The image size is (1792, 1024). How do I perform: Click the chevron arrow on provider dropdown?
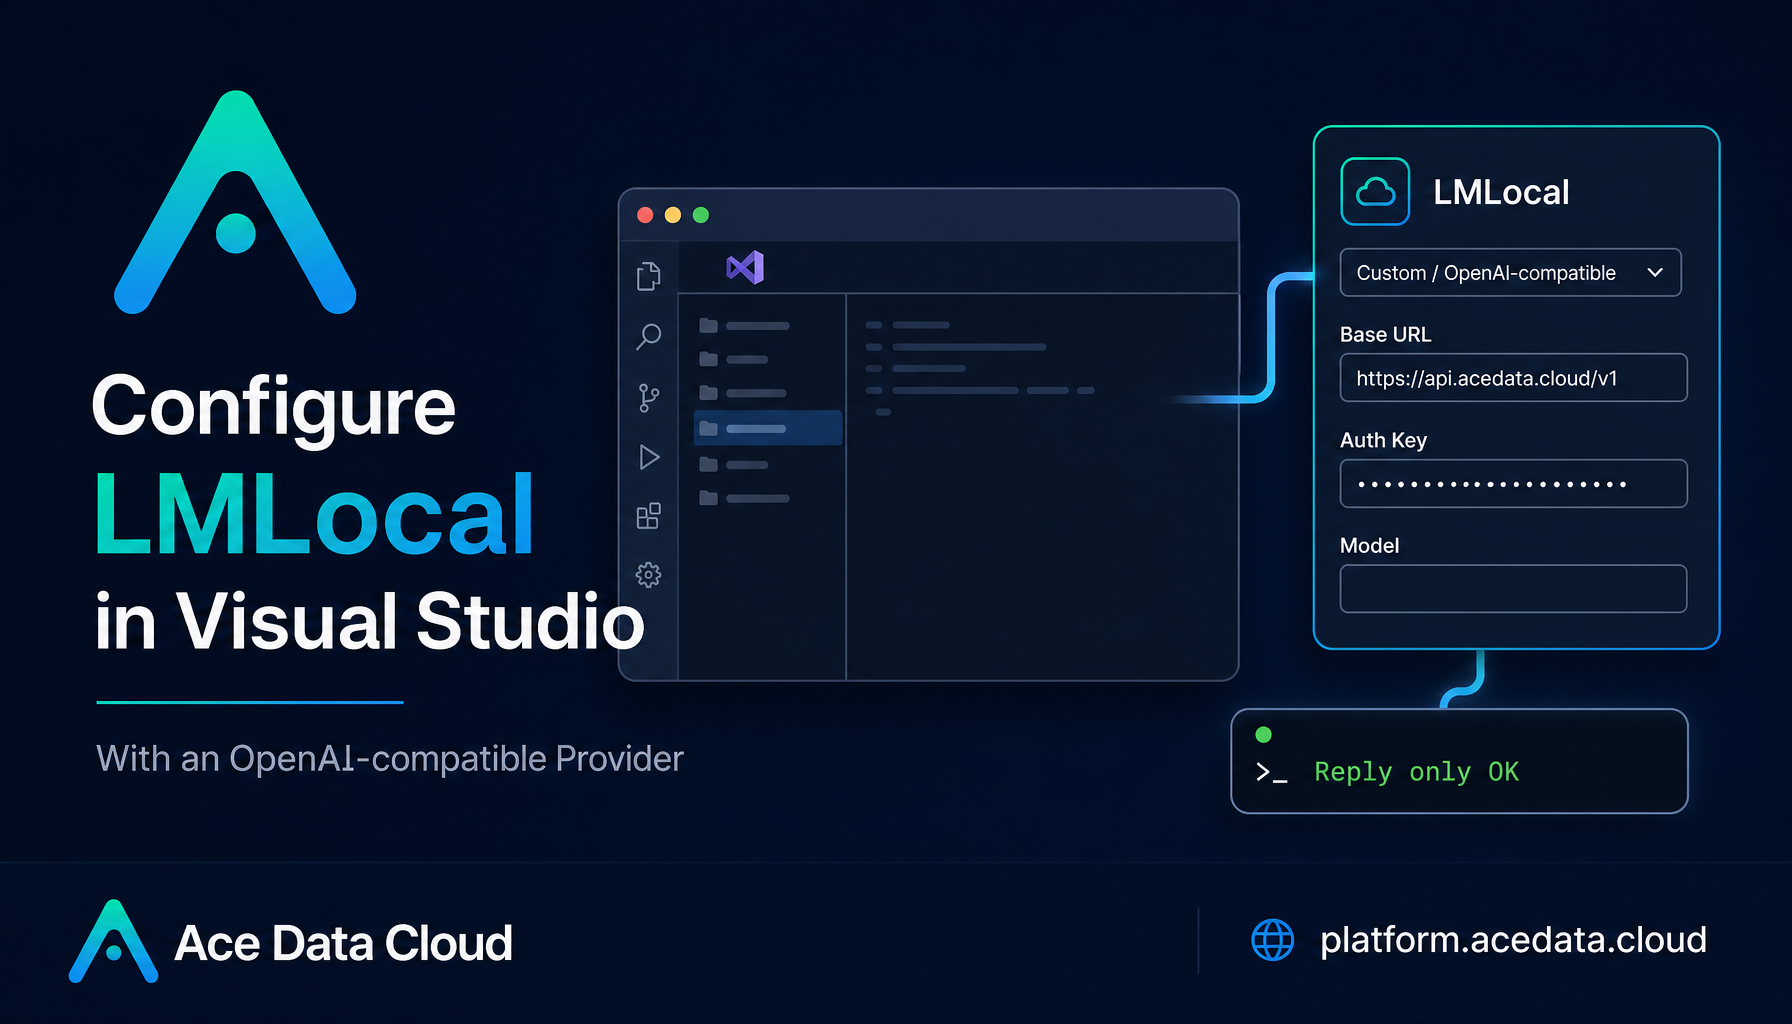[x=1655, y=273]
